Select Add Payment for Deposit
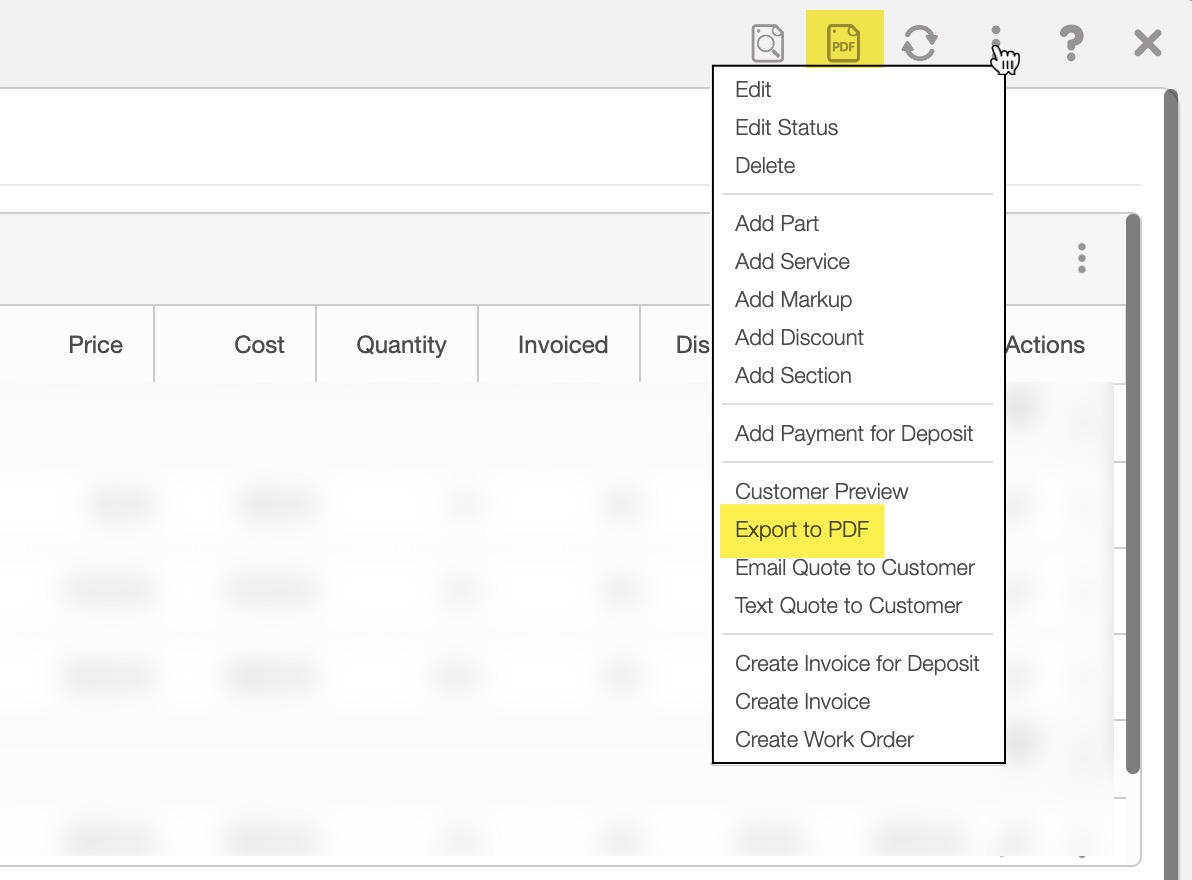This screenshot has width=1192, height=880. [854, 434]
